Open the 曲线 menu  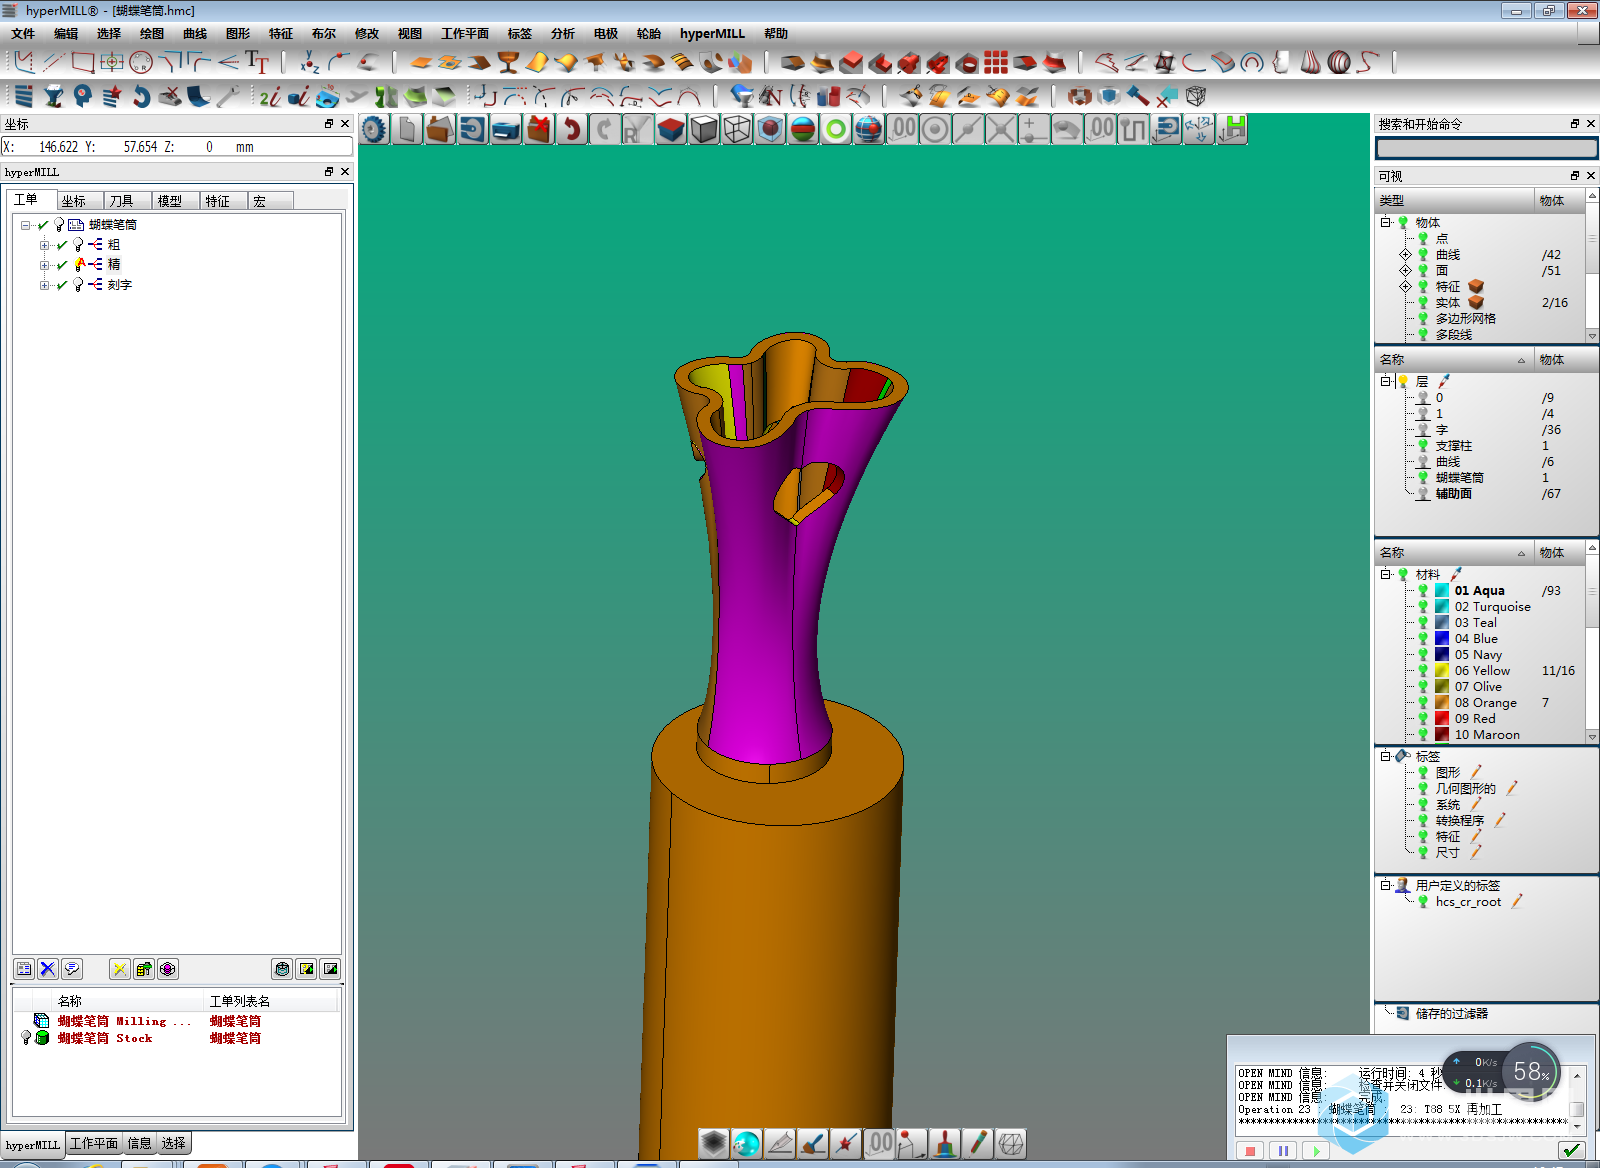195,34
